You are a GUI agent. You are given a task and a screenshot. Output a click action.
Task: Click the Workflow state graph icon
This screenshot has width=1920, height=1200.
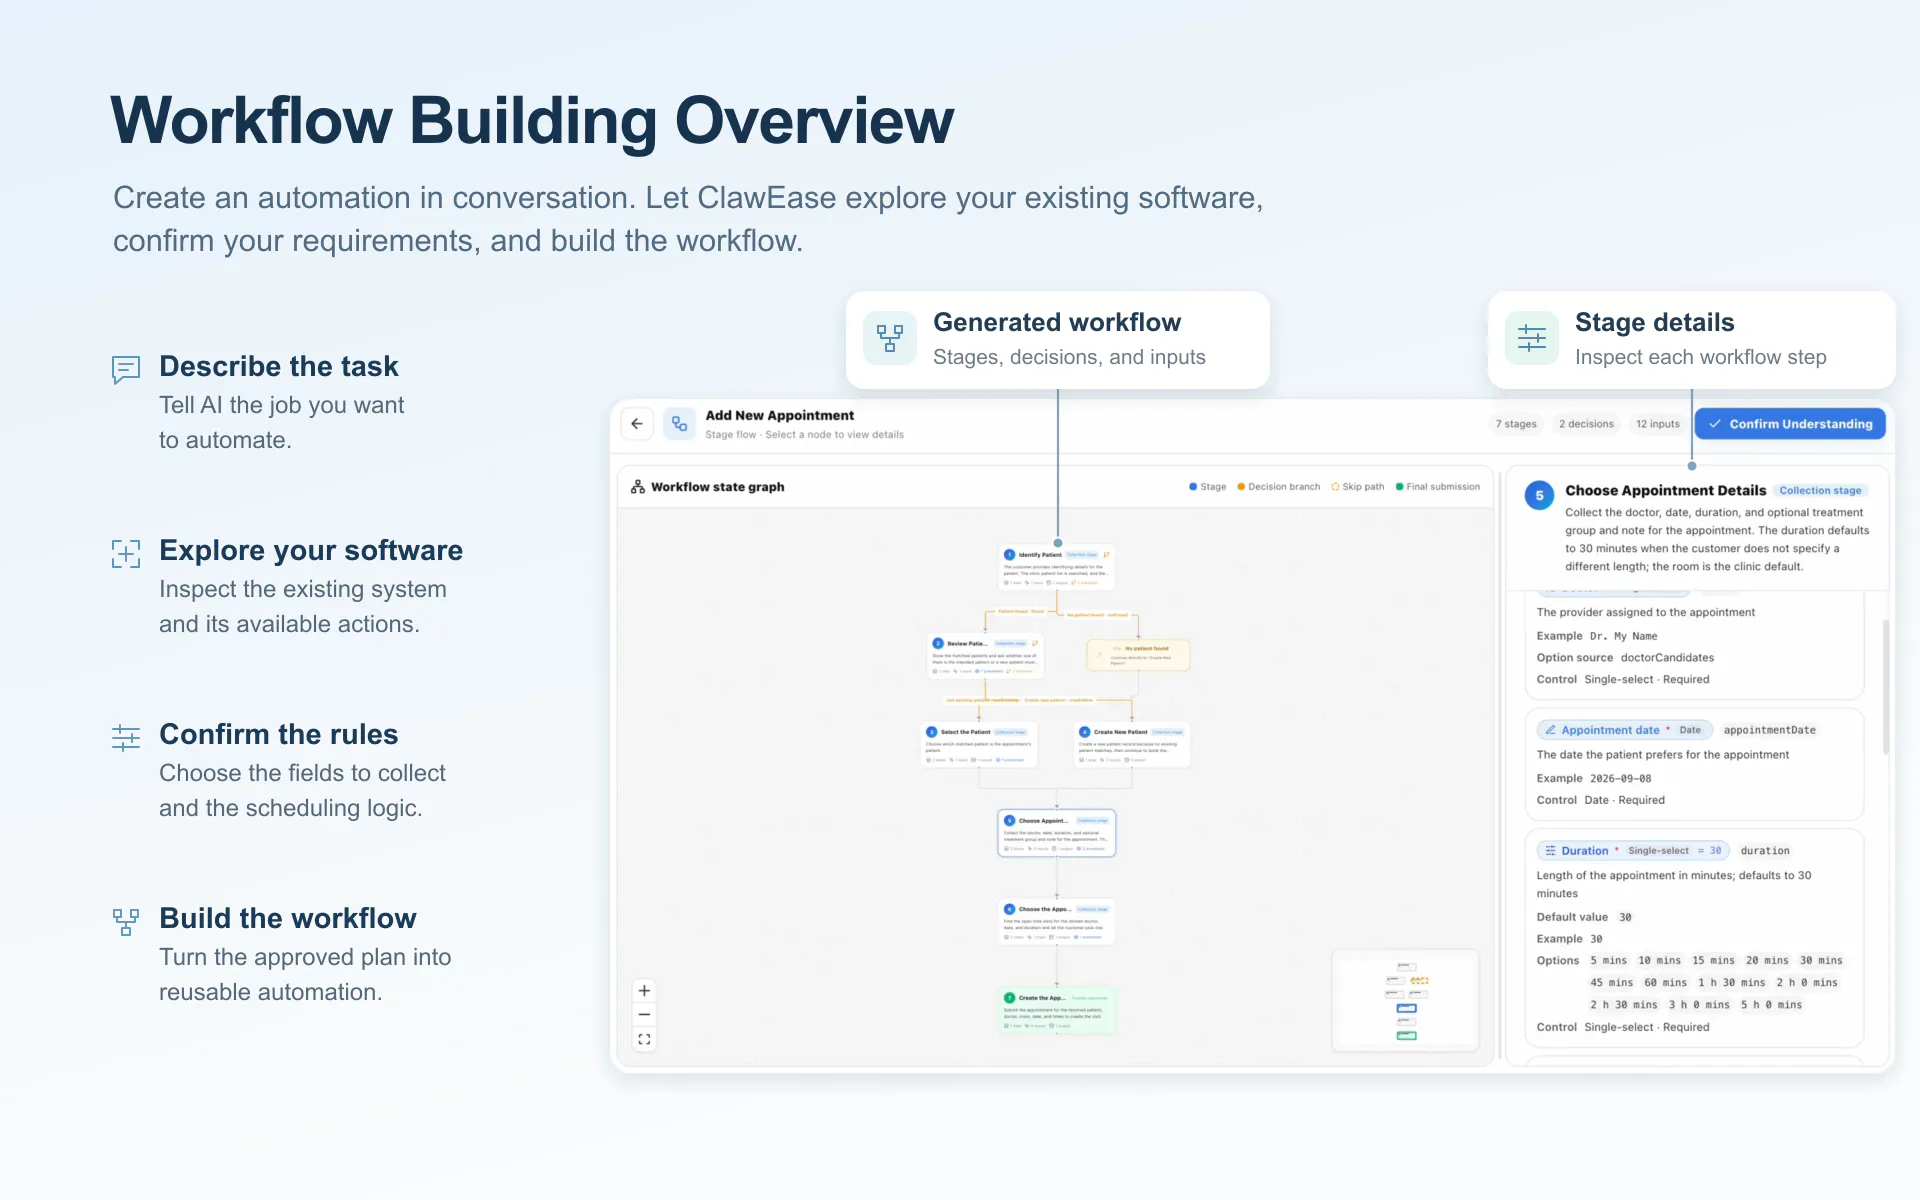click(638, 487)
